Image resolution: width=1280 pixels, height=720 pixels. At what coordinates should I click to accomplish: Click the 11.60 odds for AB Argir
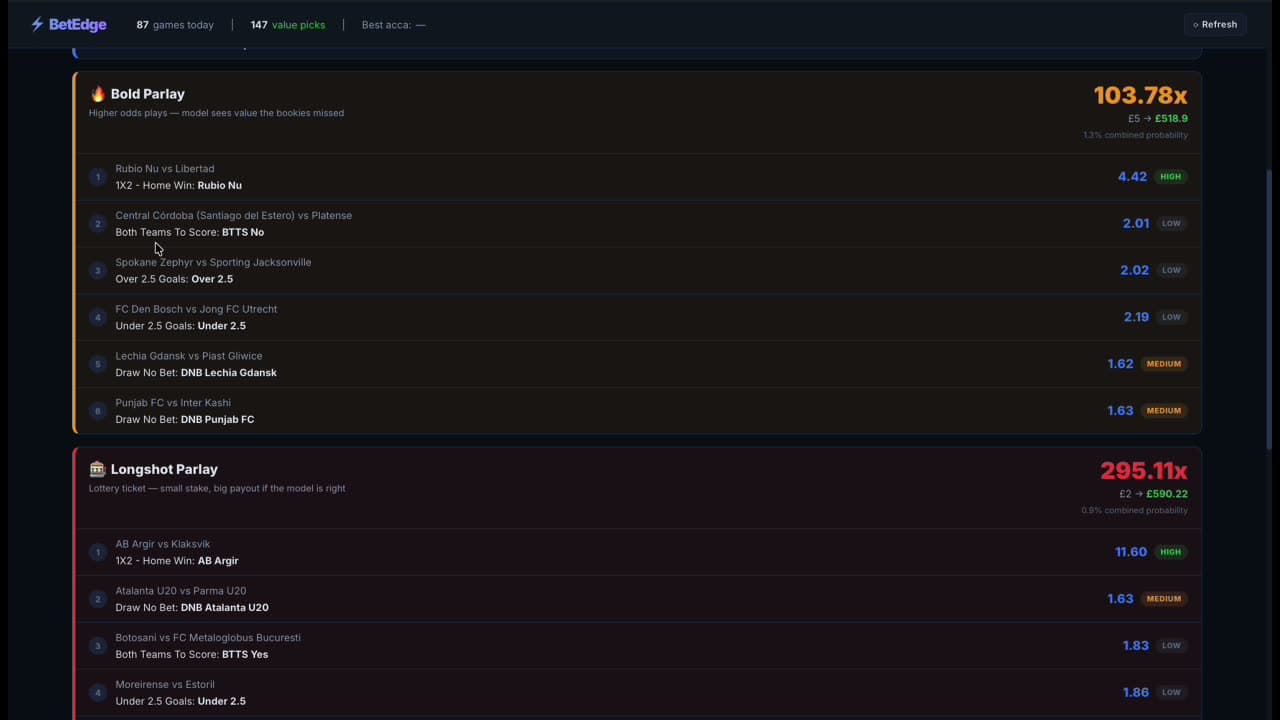click(1131, 552)
